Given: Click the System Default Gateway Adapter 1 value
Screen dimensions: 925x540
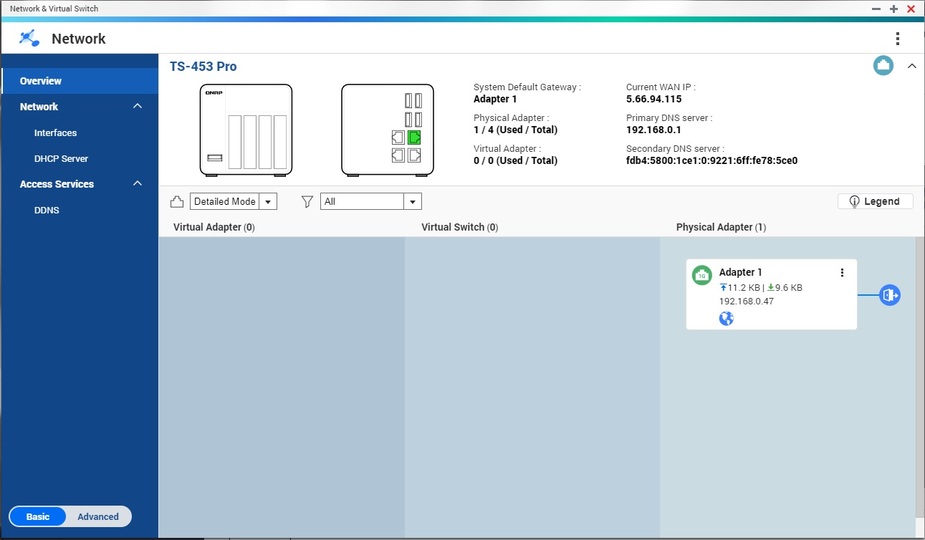Looking at the screenshot, I should (495, 99).
